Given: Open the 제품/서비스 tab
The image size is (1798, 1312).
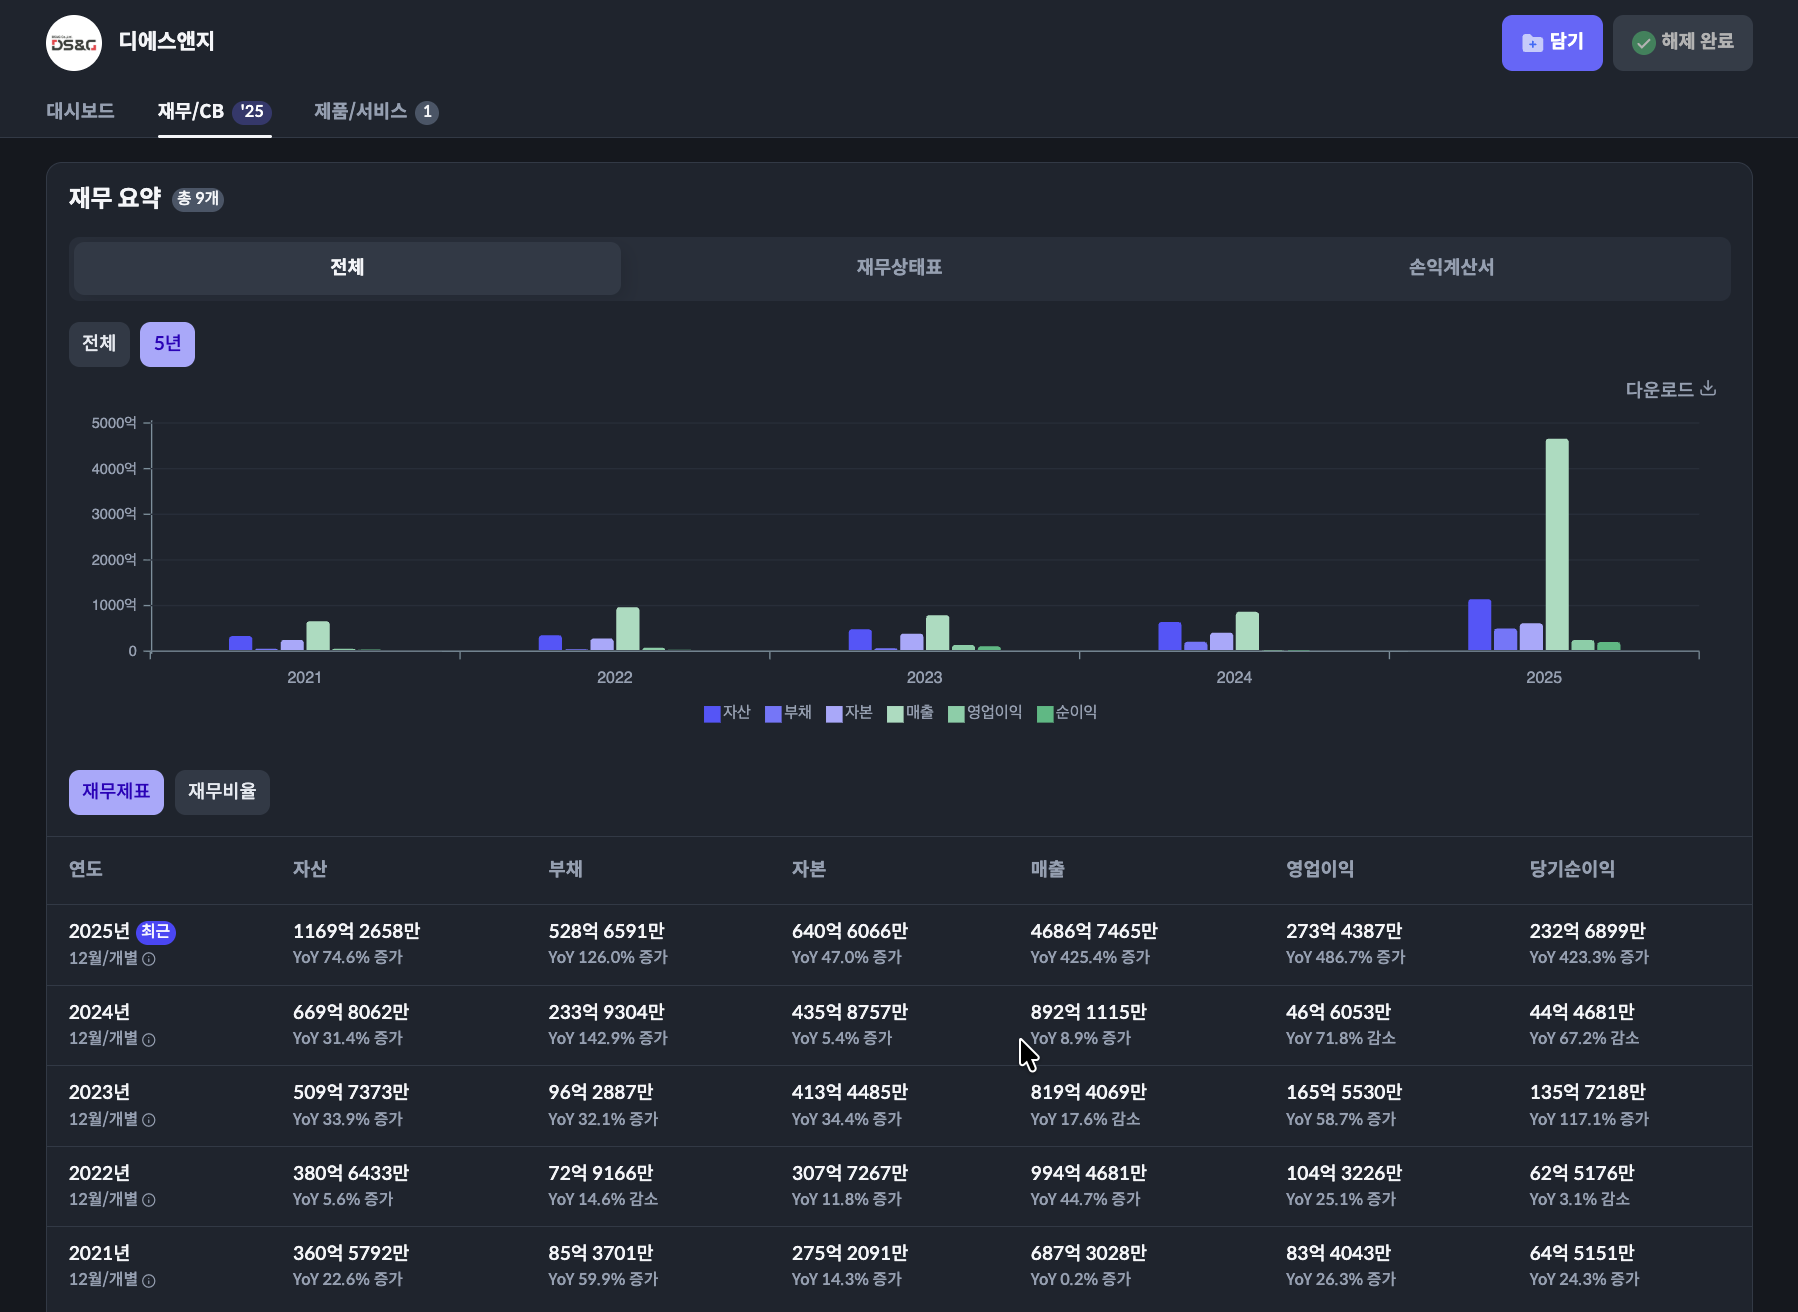Looking at the screenshot, I should click(x=376, y=111).
